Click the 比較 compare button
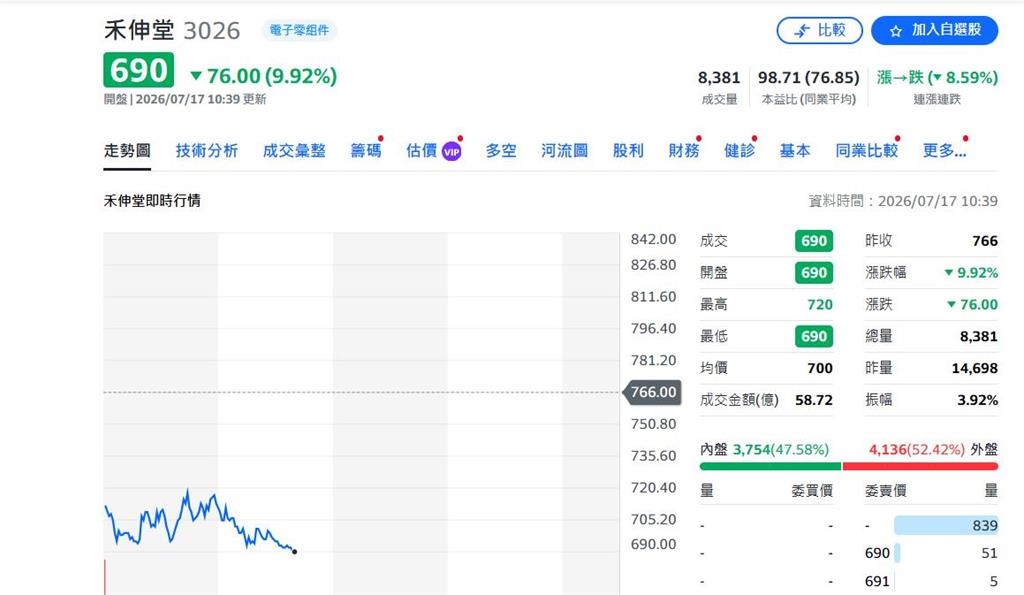This screenshot has height=595, width=1024. coord(819,30)
